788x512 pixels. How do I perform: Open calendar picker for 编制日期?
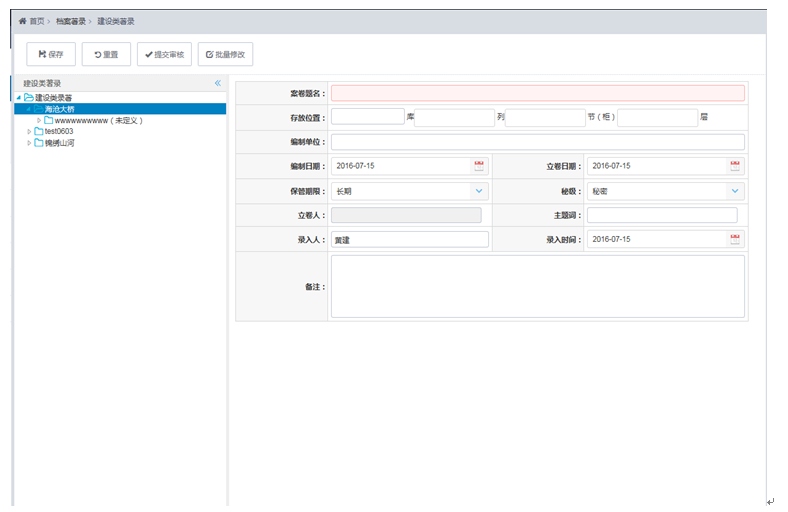pos(479,166)
